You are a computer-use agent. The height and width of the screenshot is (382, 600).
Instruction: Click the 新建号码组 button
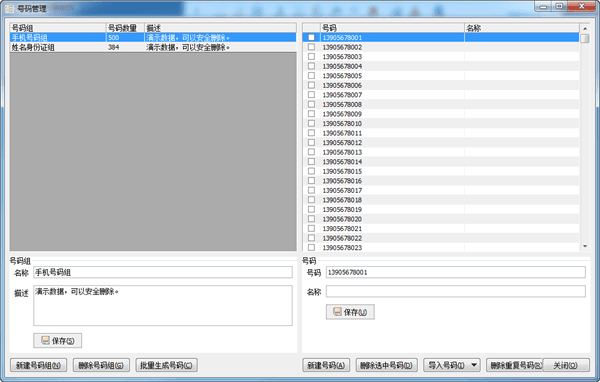[x=38, y=365]
